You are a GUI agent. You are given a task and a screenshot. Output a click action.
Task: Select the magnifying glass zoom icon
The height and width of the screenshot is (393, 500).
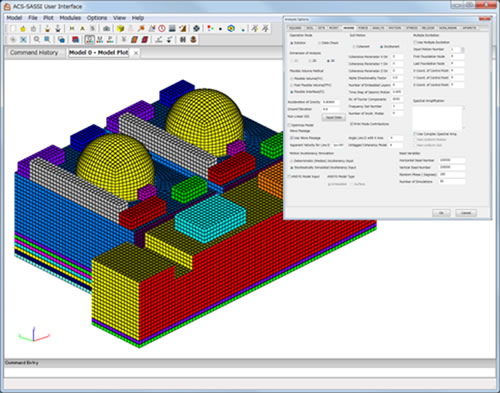37,40
